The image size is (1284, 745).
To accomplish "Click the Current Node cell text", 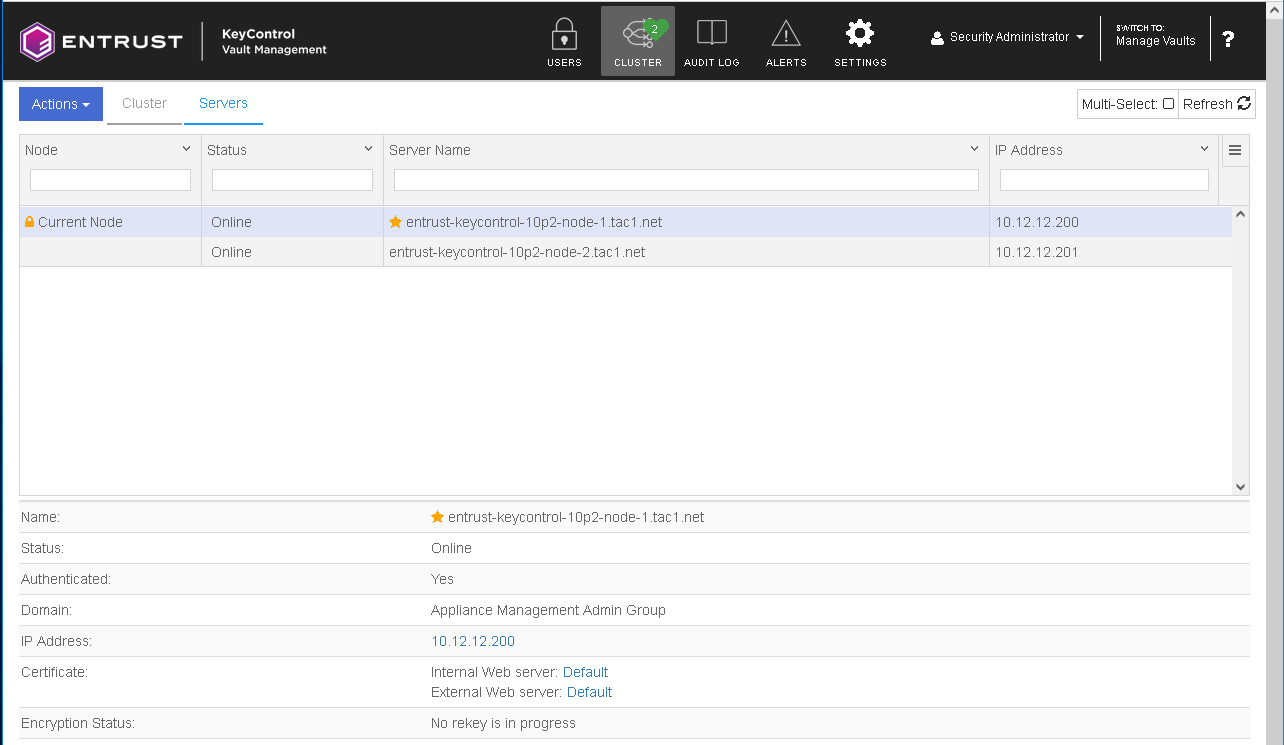I will pos(80,222).
